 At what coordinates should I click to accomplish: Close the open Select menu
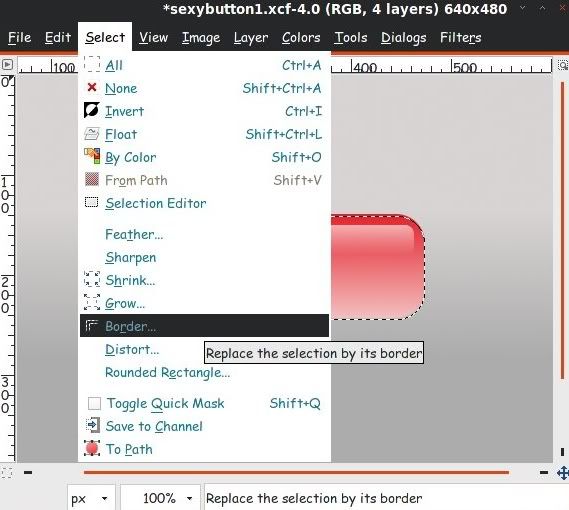105,37
